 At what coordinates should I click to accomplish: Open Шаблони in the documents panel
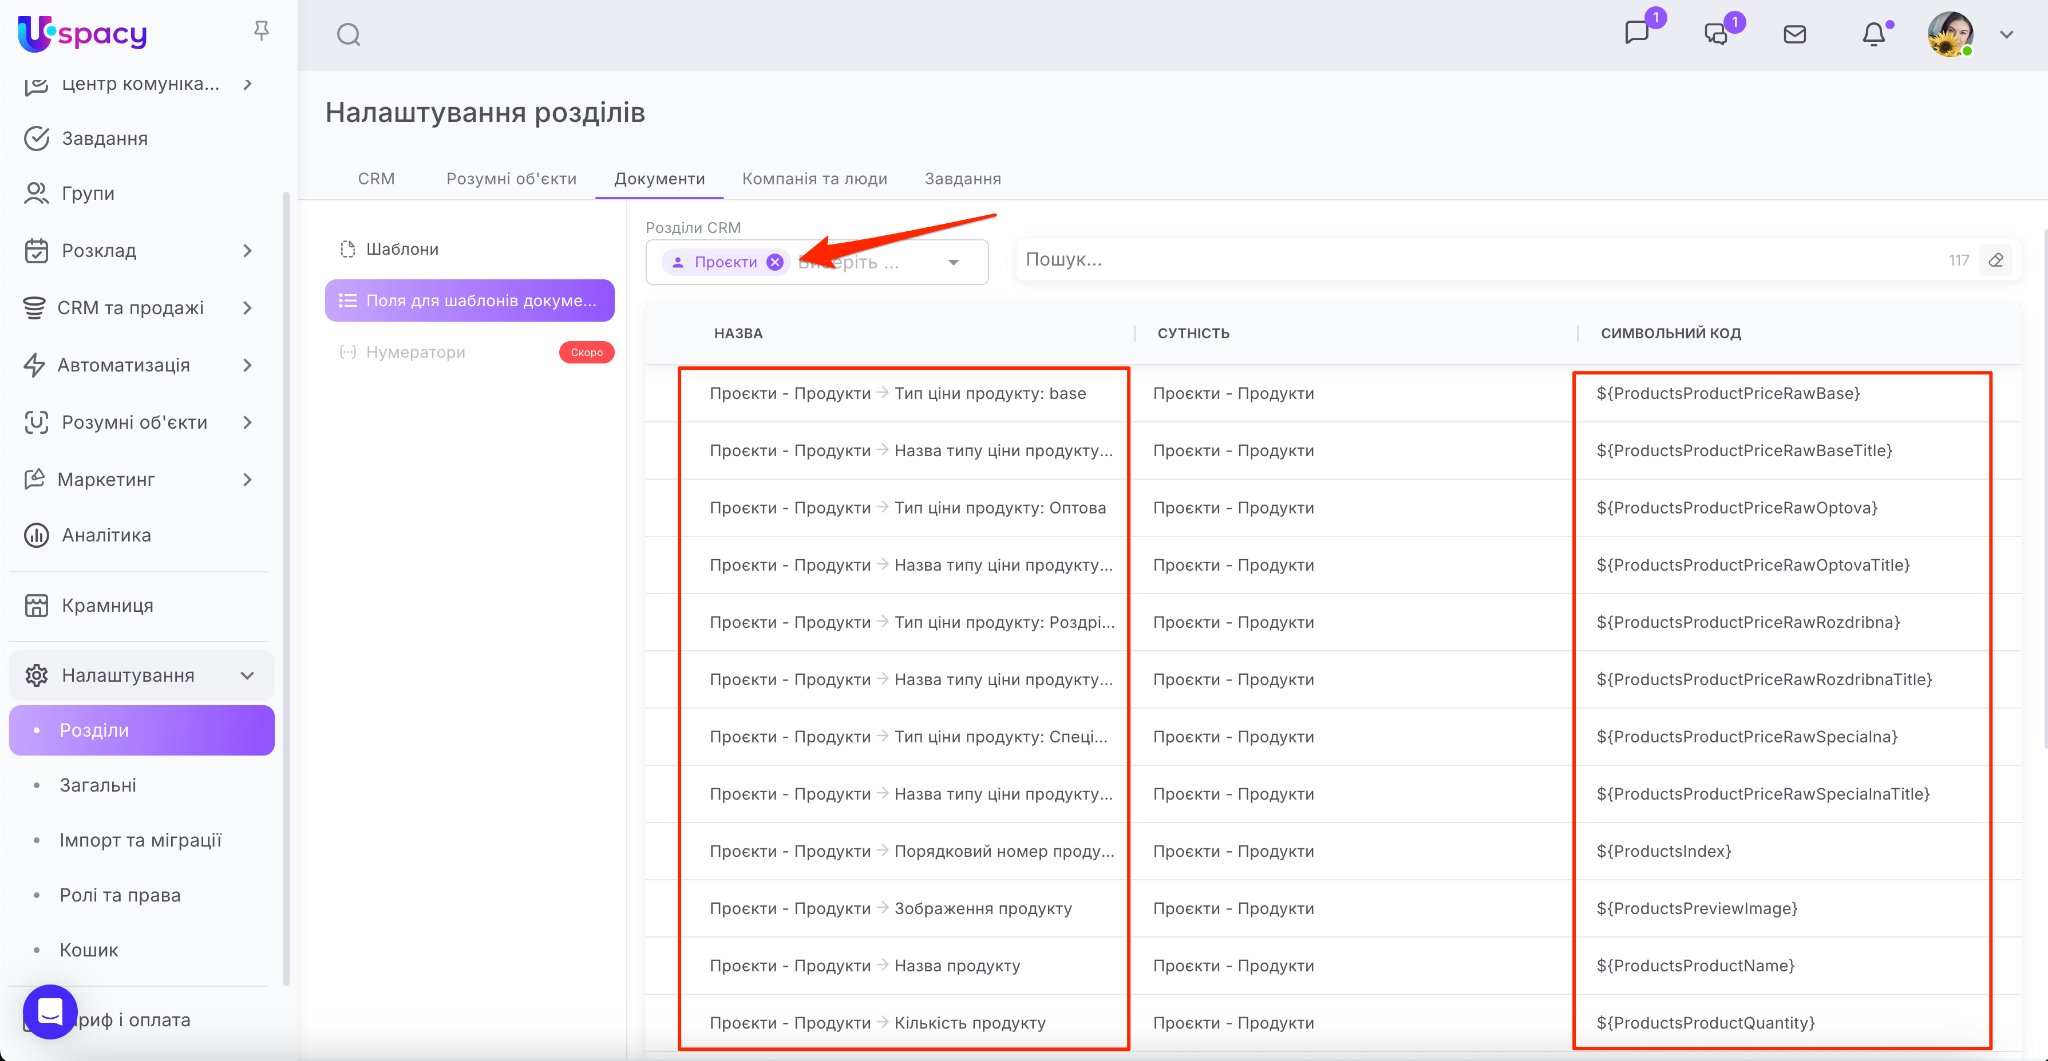402,249
